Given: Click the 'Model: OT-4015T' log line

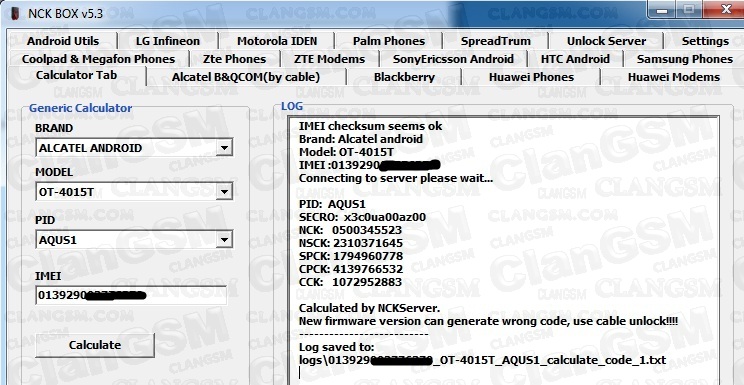Looking at the screenshot, I should coord(346,152).
